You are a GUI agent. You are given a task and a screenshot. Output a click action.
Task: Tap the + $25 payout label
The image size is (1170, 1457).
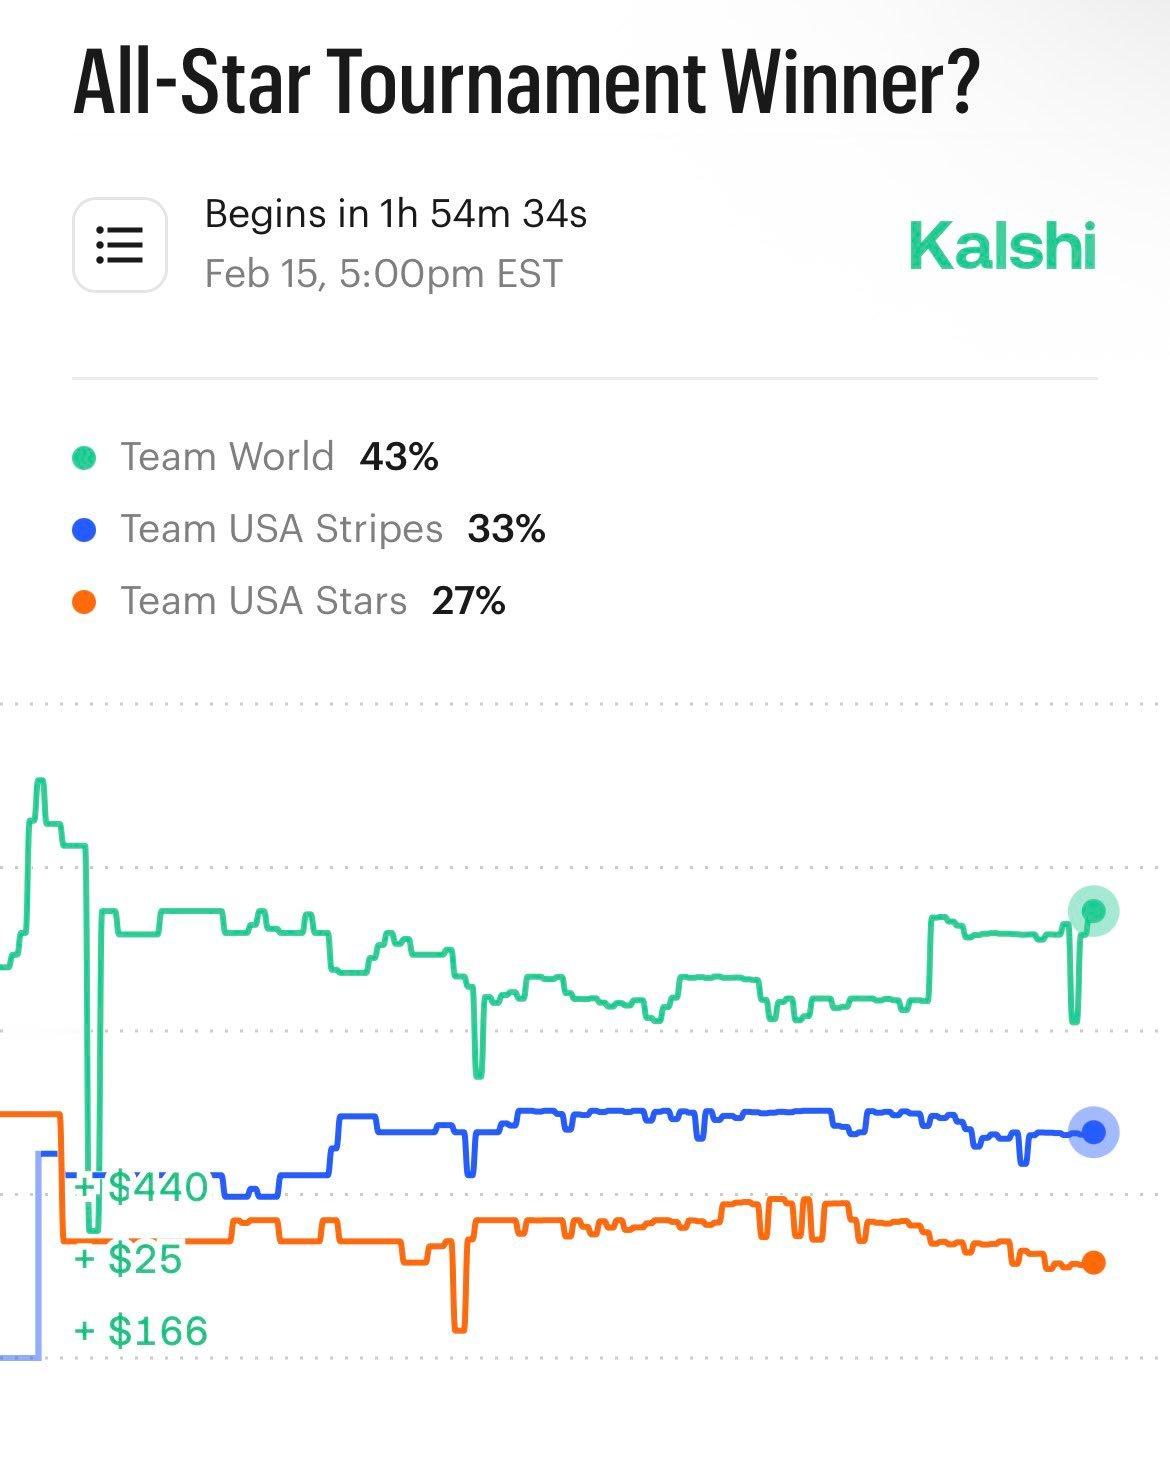[x=129, y=1258]
